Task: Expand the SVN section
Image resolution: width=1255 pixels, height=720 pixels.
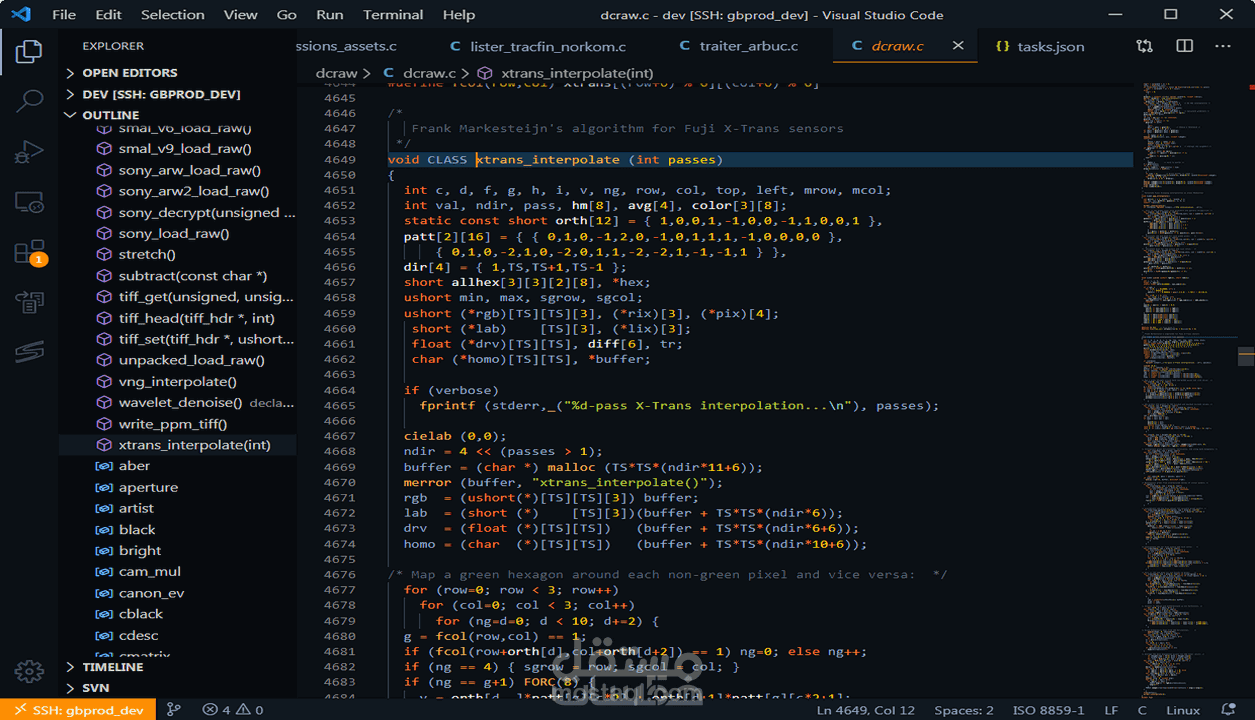Action: pyautogui.click(x=96, y=688)
